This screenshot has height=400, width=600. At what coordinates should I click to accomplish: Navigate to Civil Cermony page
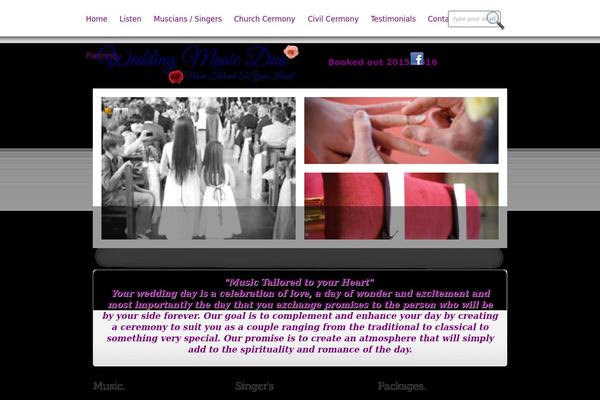[x=333, y=19]
